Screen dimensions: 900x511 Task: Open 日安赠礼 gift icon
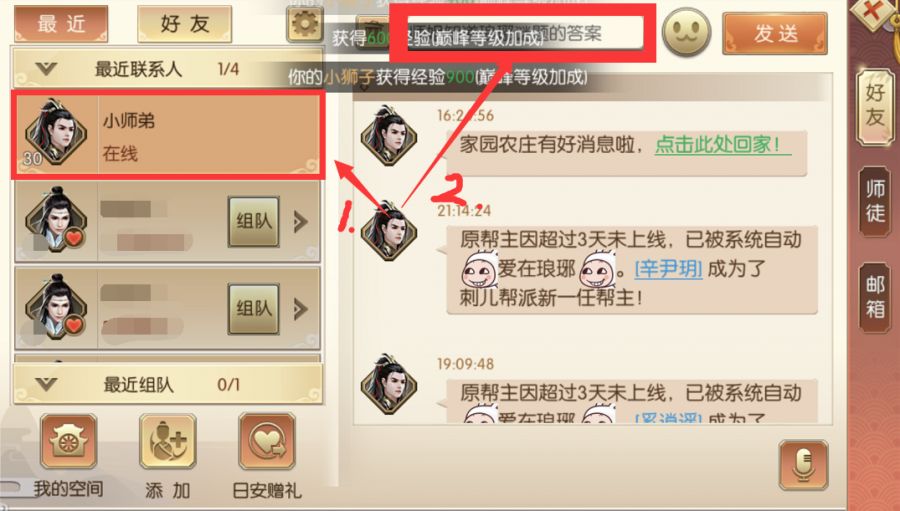pyautogui.click(x=267, y=442)
